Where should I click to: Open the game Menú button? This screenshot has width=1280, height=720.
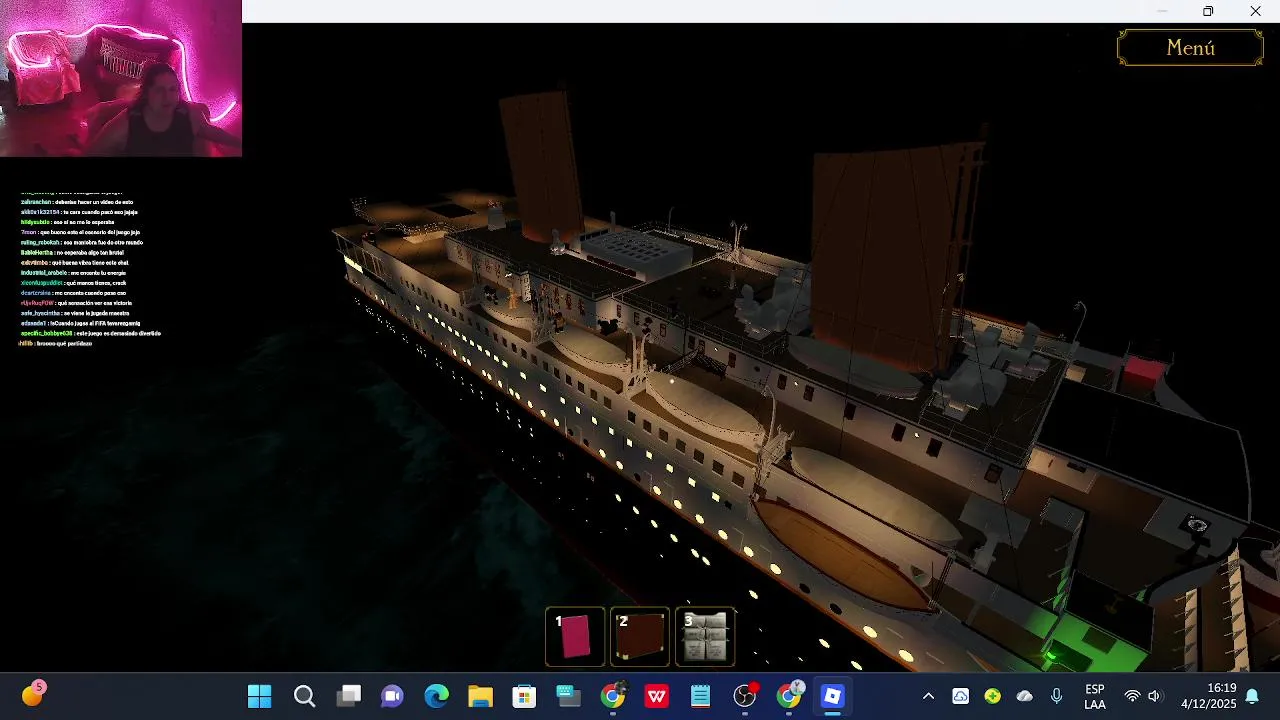(x=1190, y=47)
